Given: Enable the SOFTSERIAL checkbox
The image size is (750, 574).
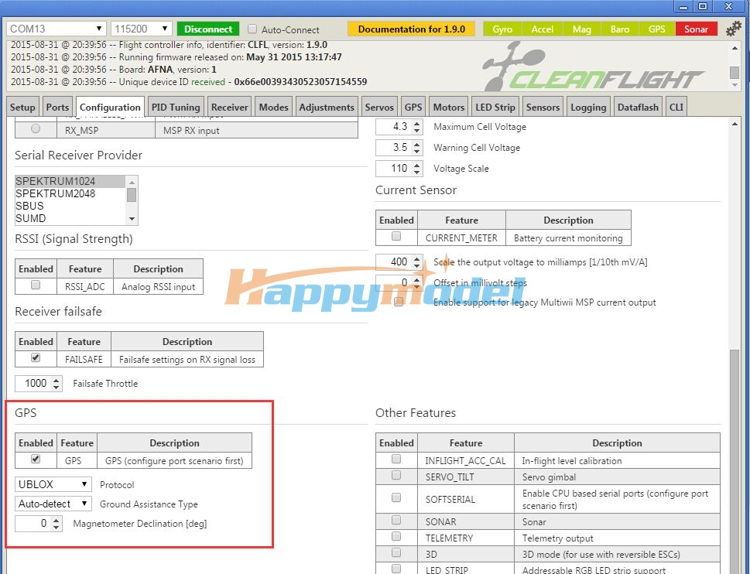Looking at the screenshot, I should pos(396,498).
